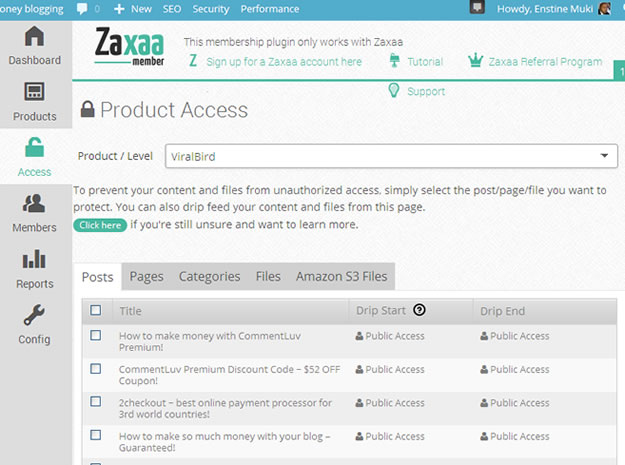This screenshot has width=625, height=465.
Task: Click the Drip Start column header
Action: click(381, 310)
